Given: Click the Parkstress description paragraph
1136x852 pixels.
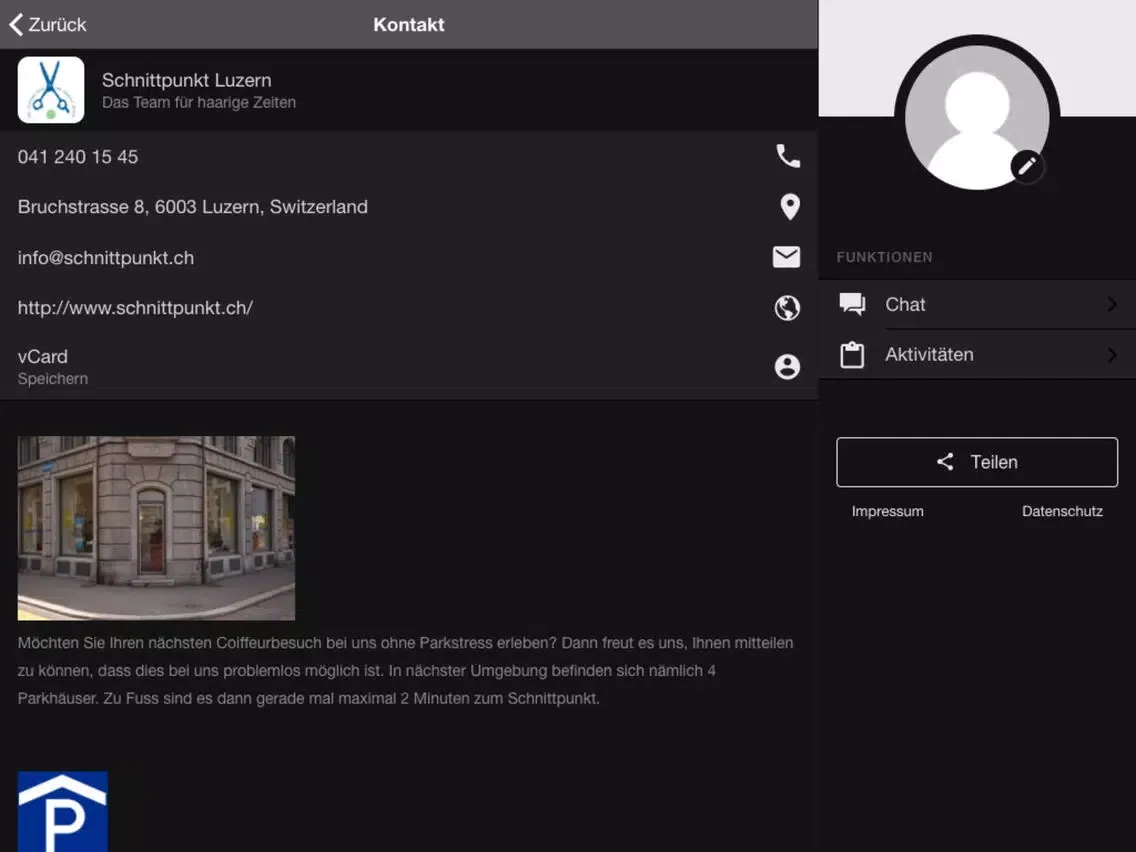Looking at the screenshot, I should coord(406,671).
